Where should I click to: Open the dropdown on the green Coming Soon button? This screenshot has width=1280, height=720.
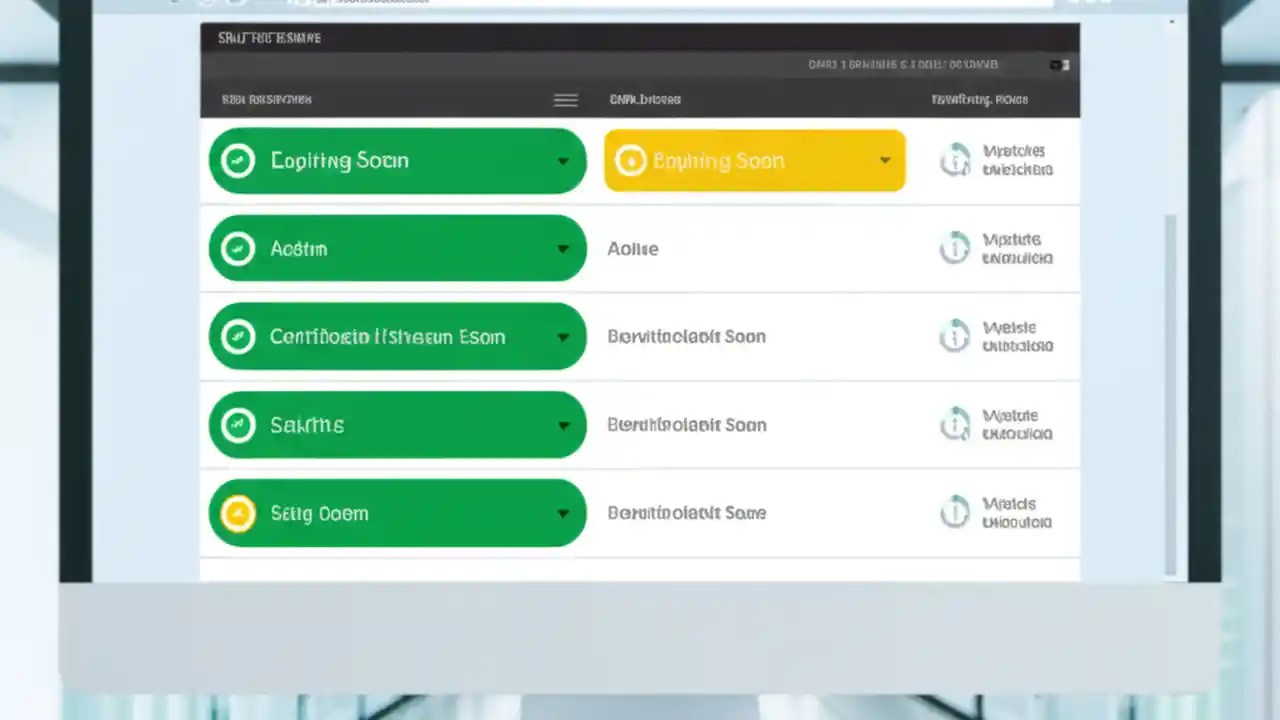tap(562, 160)
